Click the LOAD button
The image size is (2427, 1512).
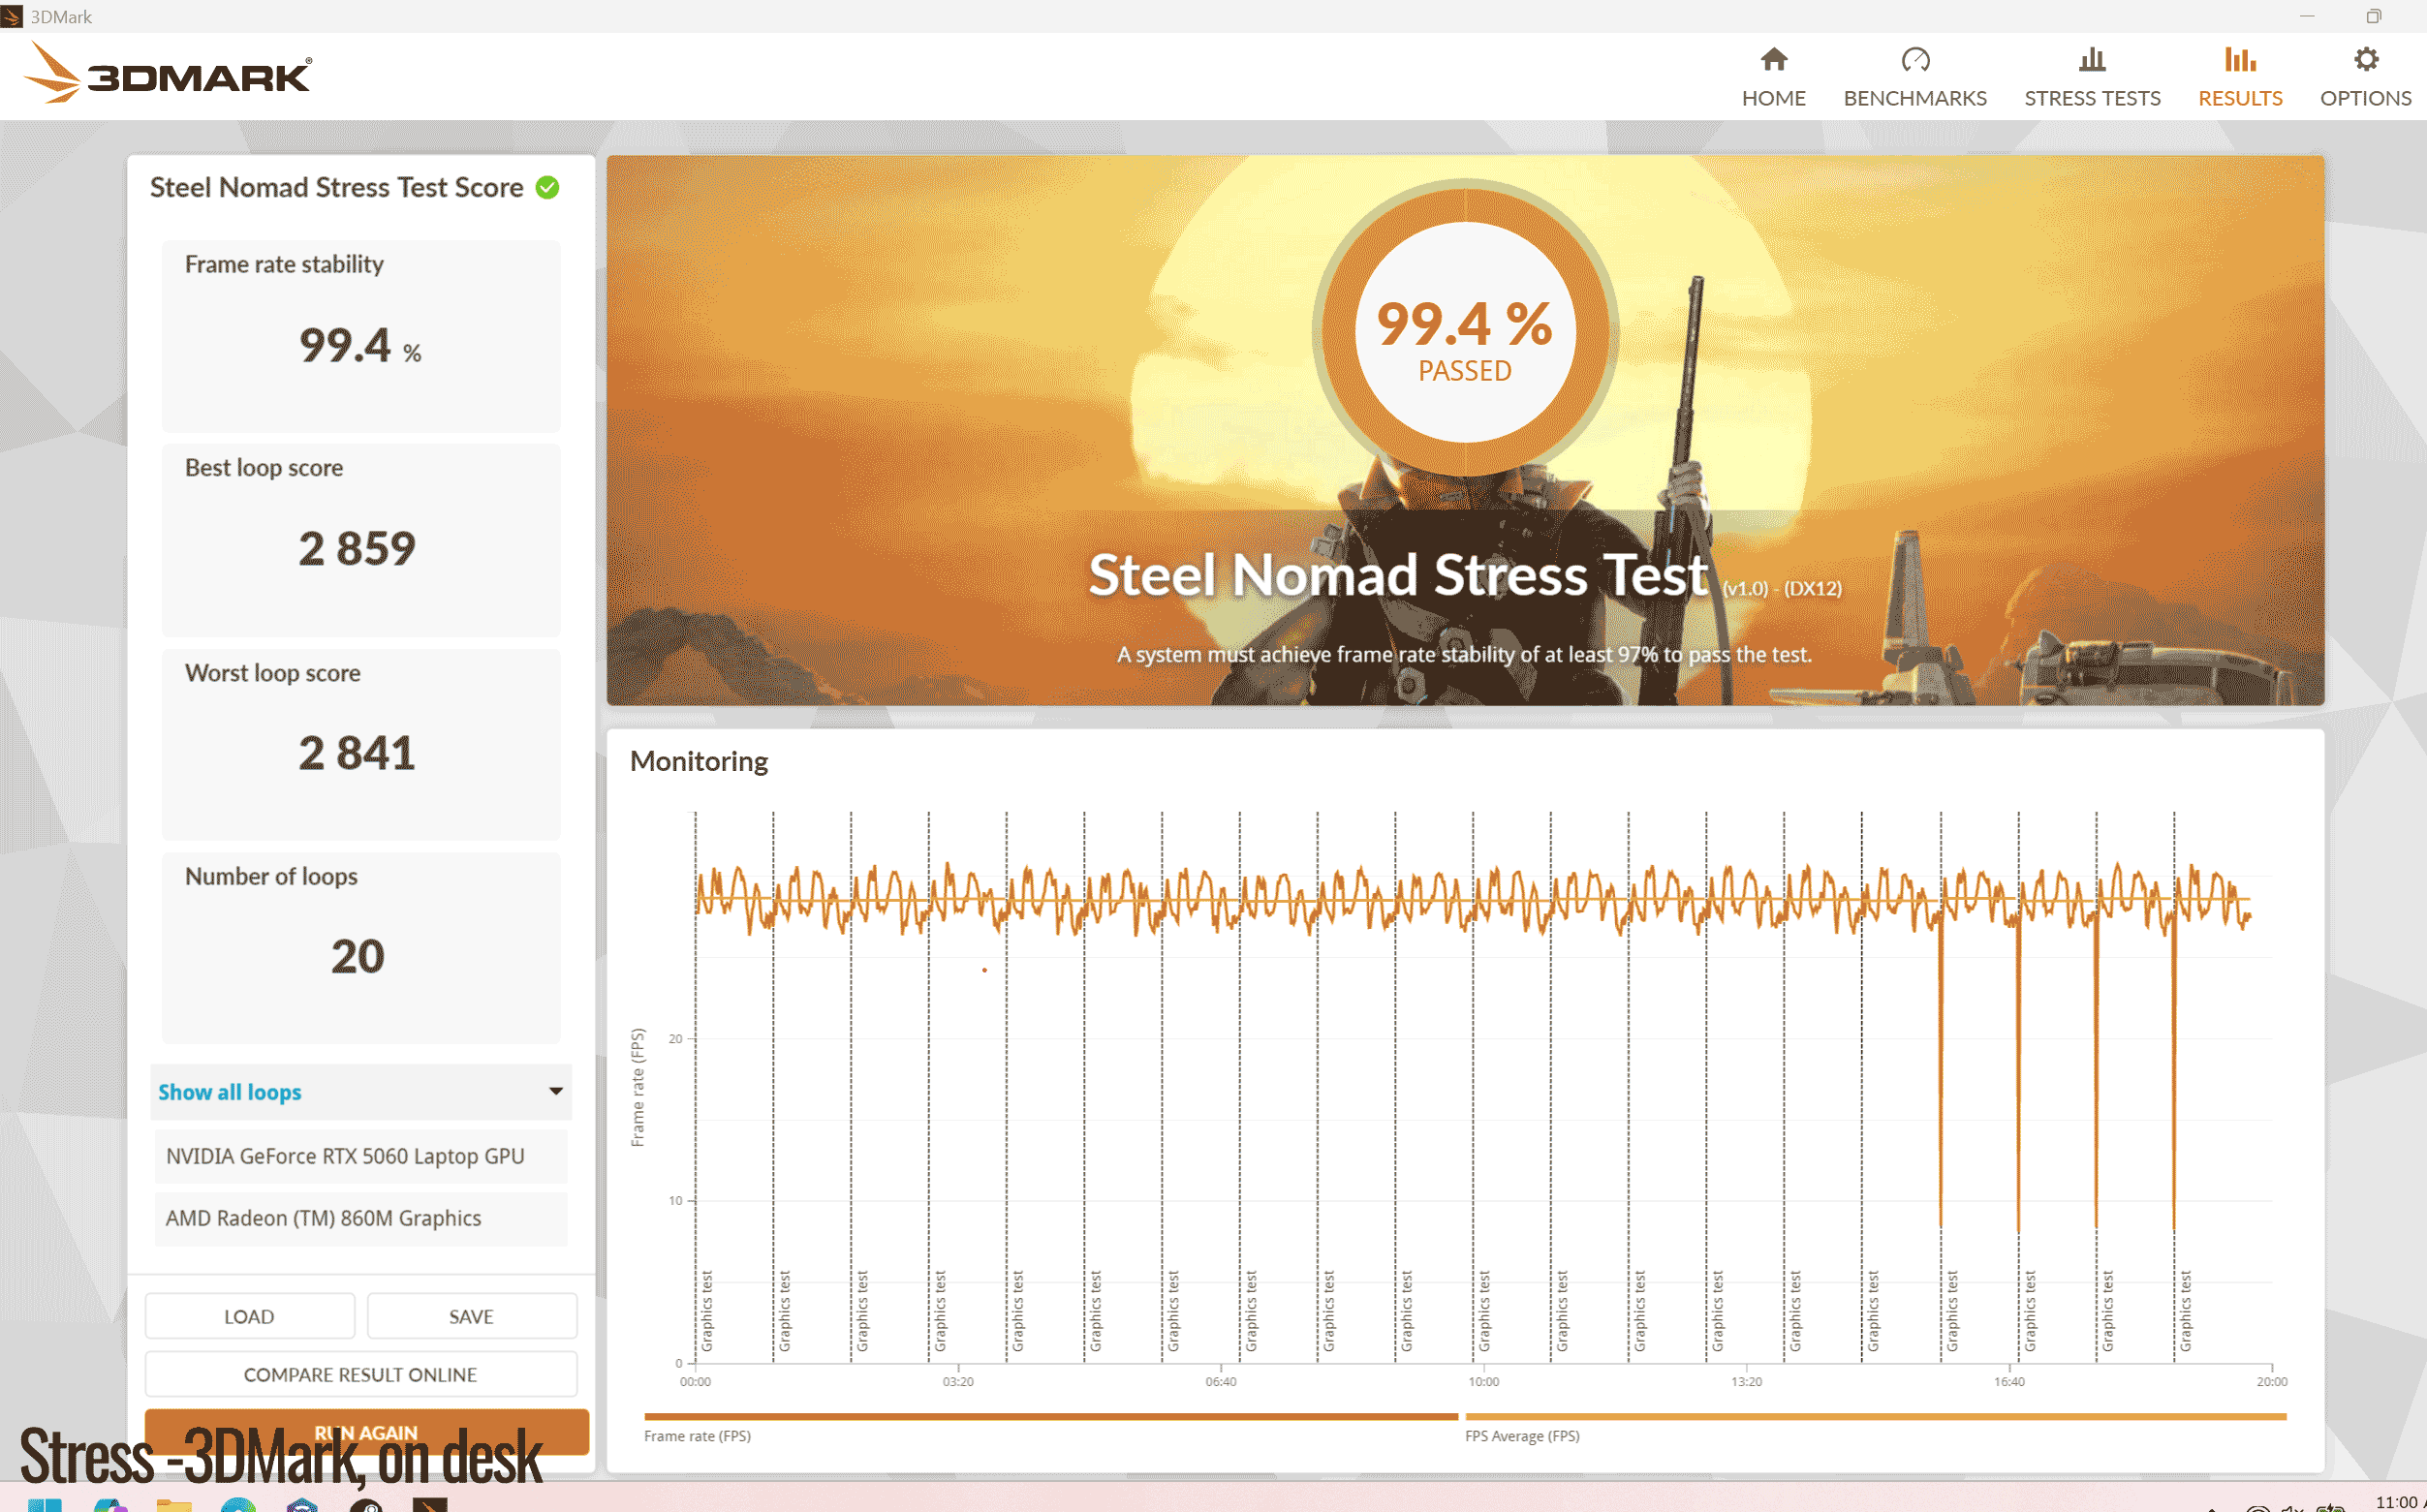coord(249,1316)
